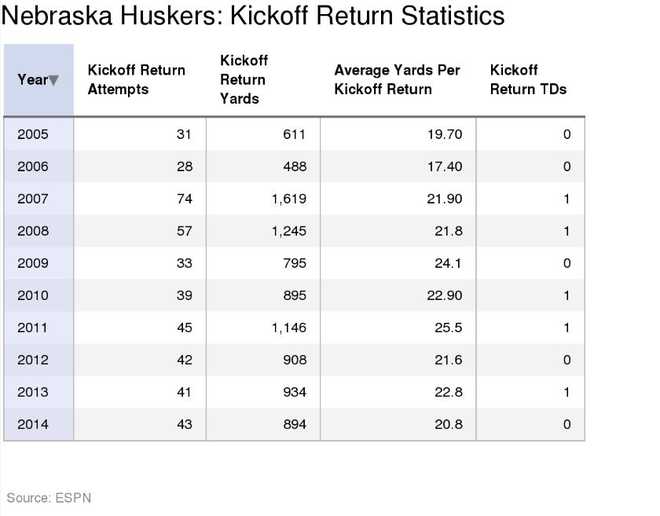Sort by Kickoff Return Attempts header
Image resolution: width=660 pixels, height=516 pixels.
click(136, 80)
